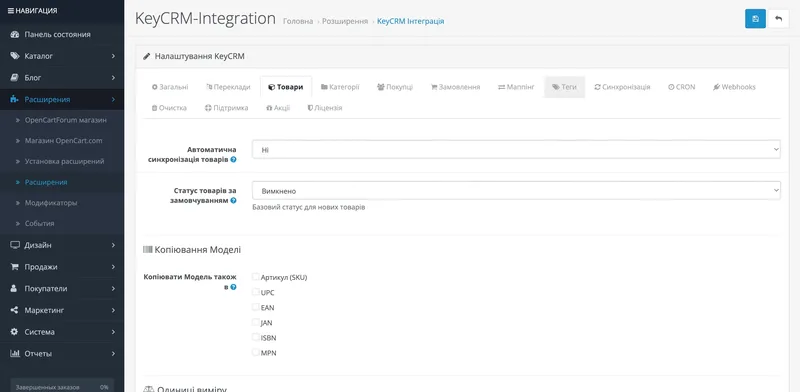Click the share icon beside Маркетинг

(x=15, y=310)
